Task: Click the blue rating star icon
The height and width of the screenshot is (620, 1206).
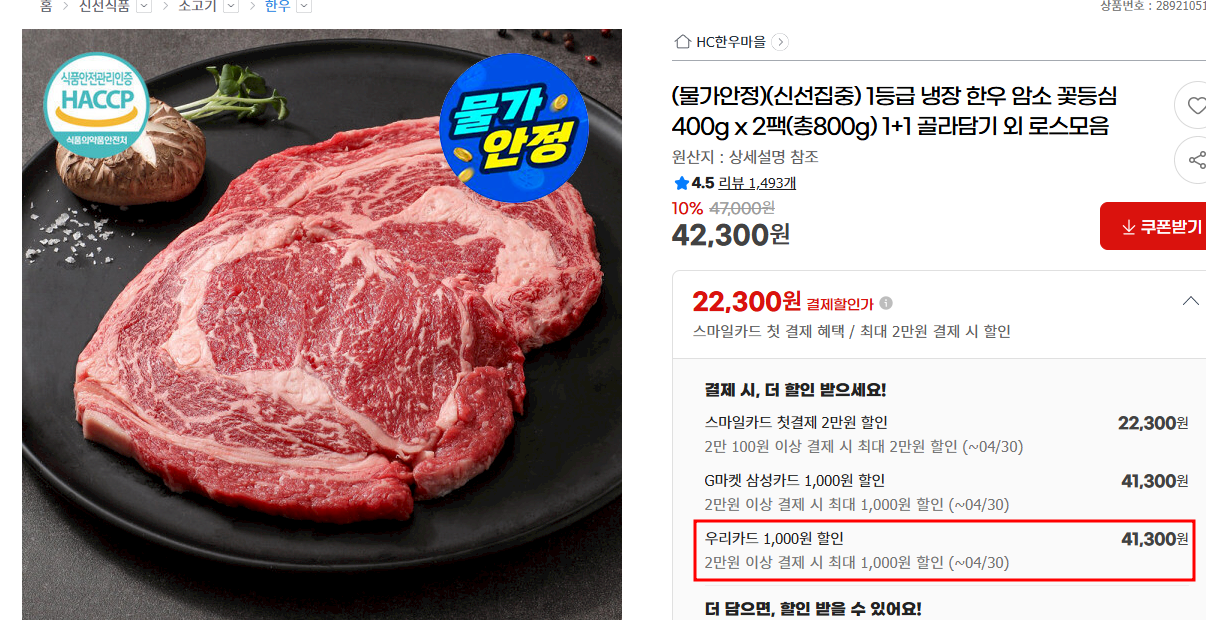Action: pyautogui.click(x=681, y=183)
